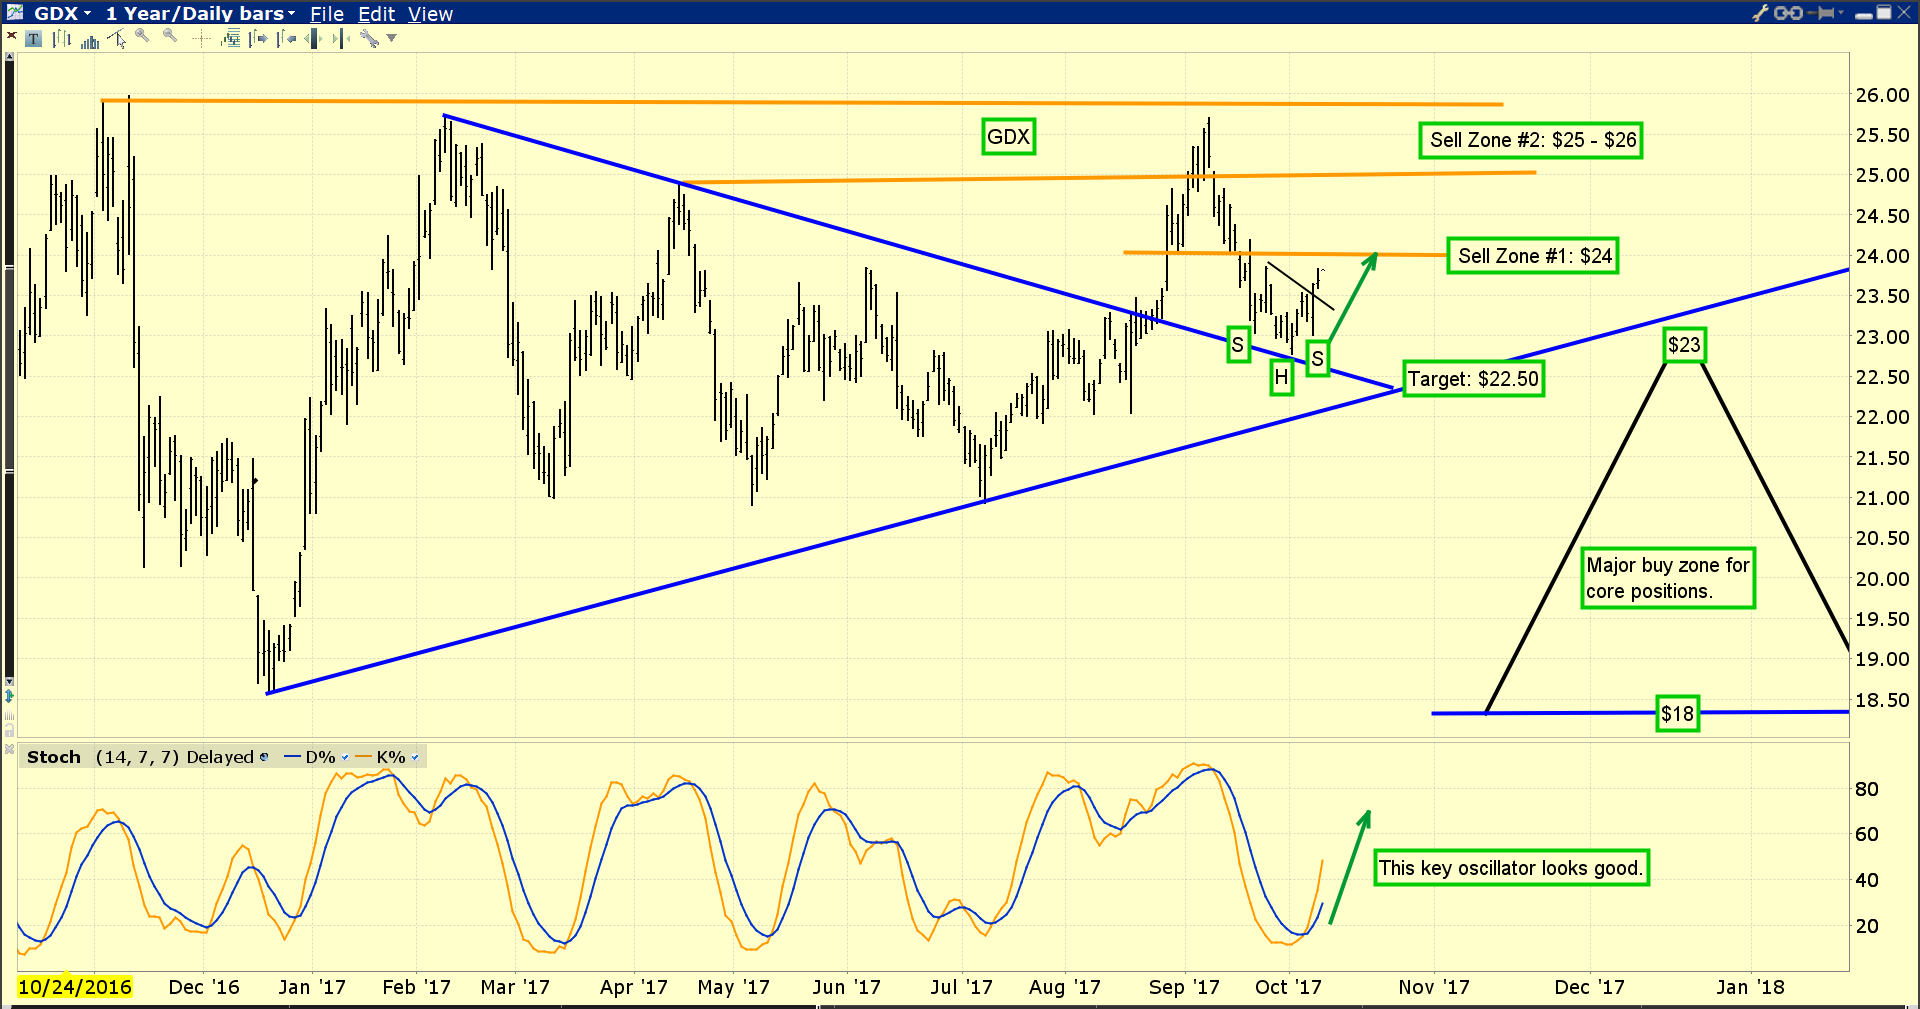Image resolution: width=1920 pixels, height=1009 pixels.
Task: Click the Stoch indicator label
Action: pyautogui.click(x=54, y=757)
